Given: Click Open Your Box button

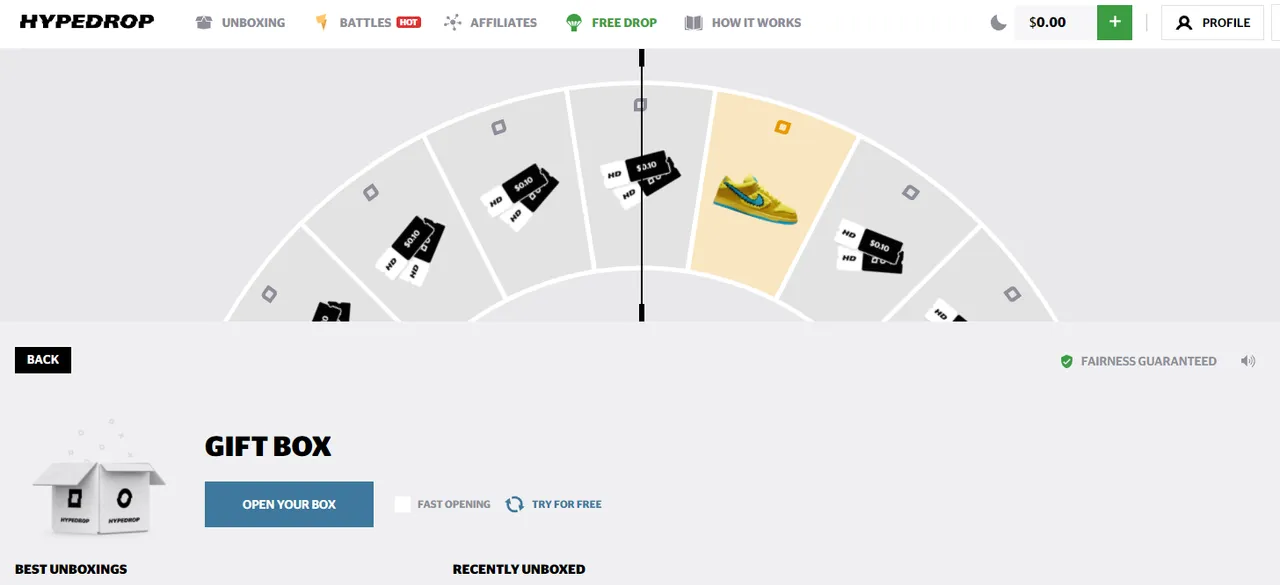Looking at the screenshot, I should pos(289,504).
